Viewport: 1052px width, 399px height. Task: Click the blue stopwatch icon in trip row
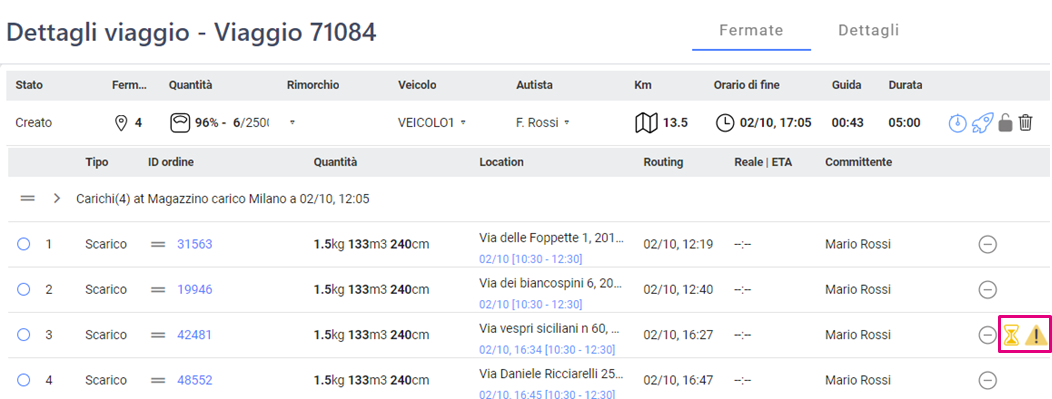(x=957, y=123)
